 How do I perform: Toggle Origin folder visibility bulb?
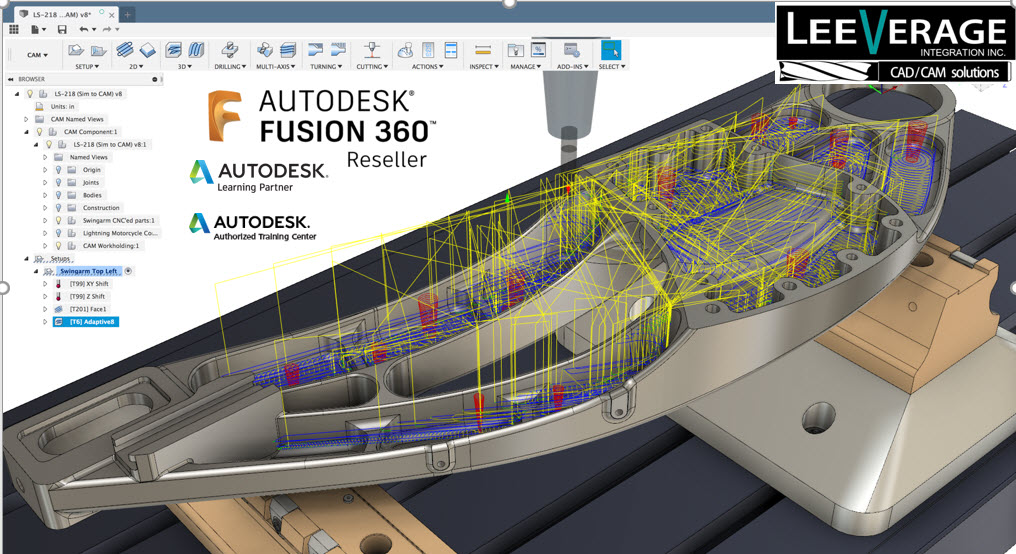pos(58,170)
